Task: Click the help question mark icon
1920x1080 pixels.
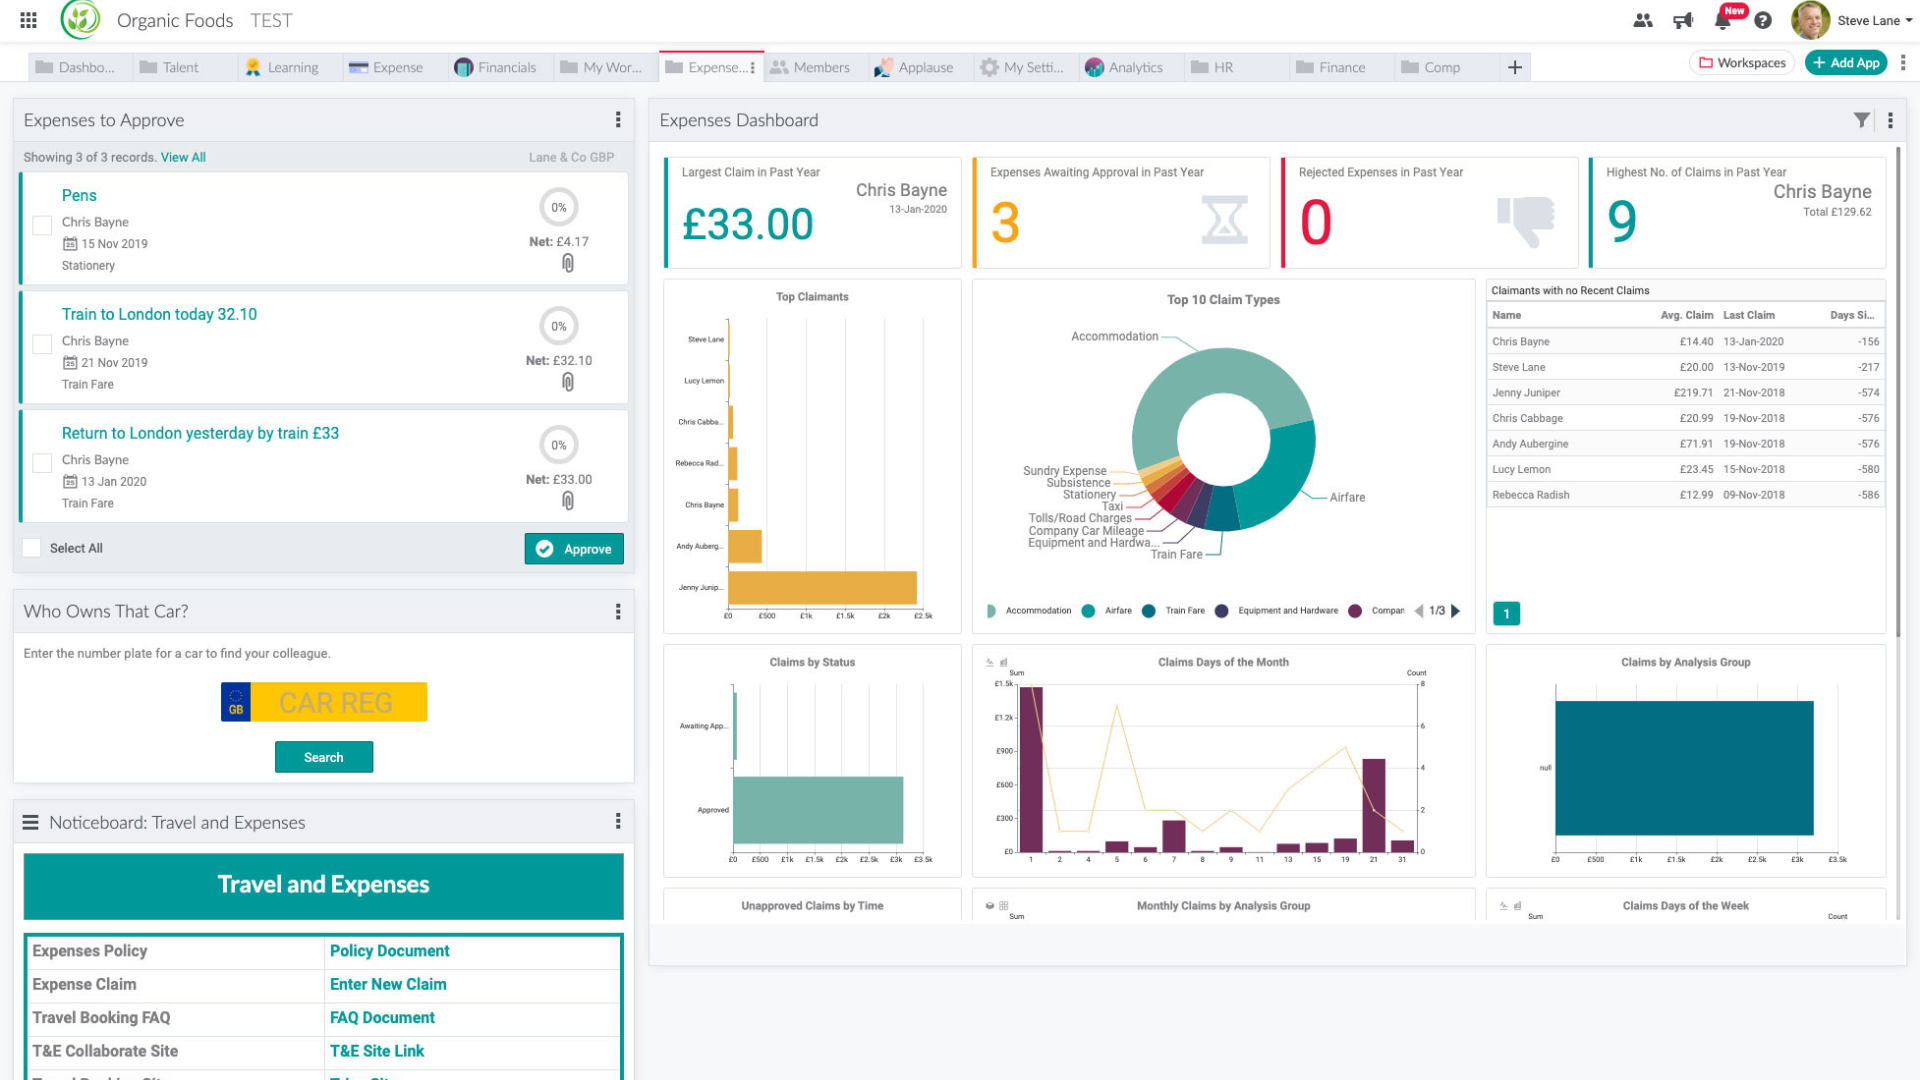Action: coord(1763,20)
